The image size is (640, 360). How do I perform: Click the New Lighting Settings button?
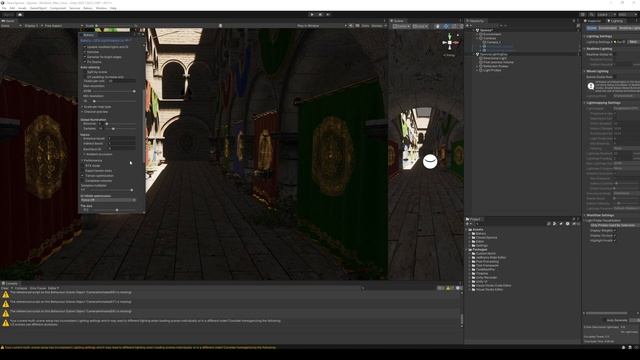tap(633, 42)
